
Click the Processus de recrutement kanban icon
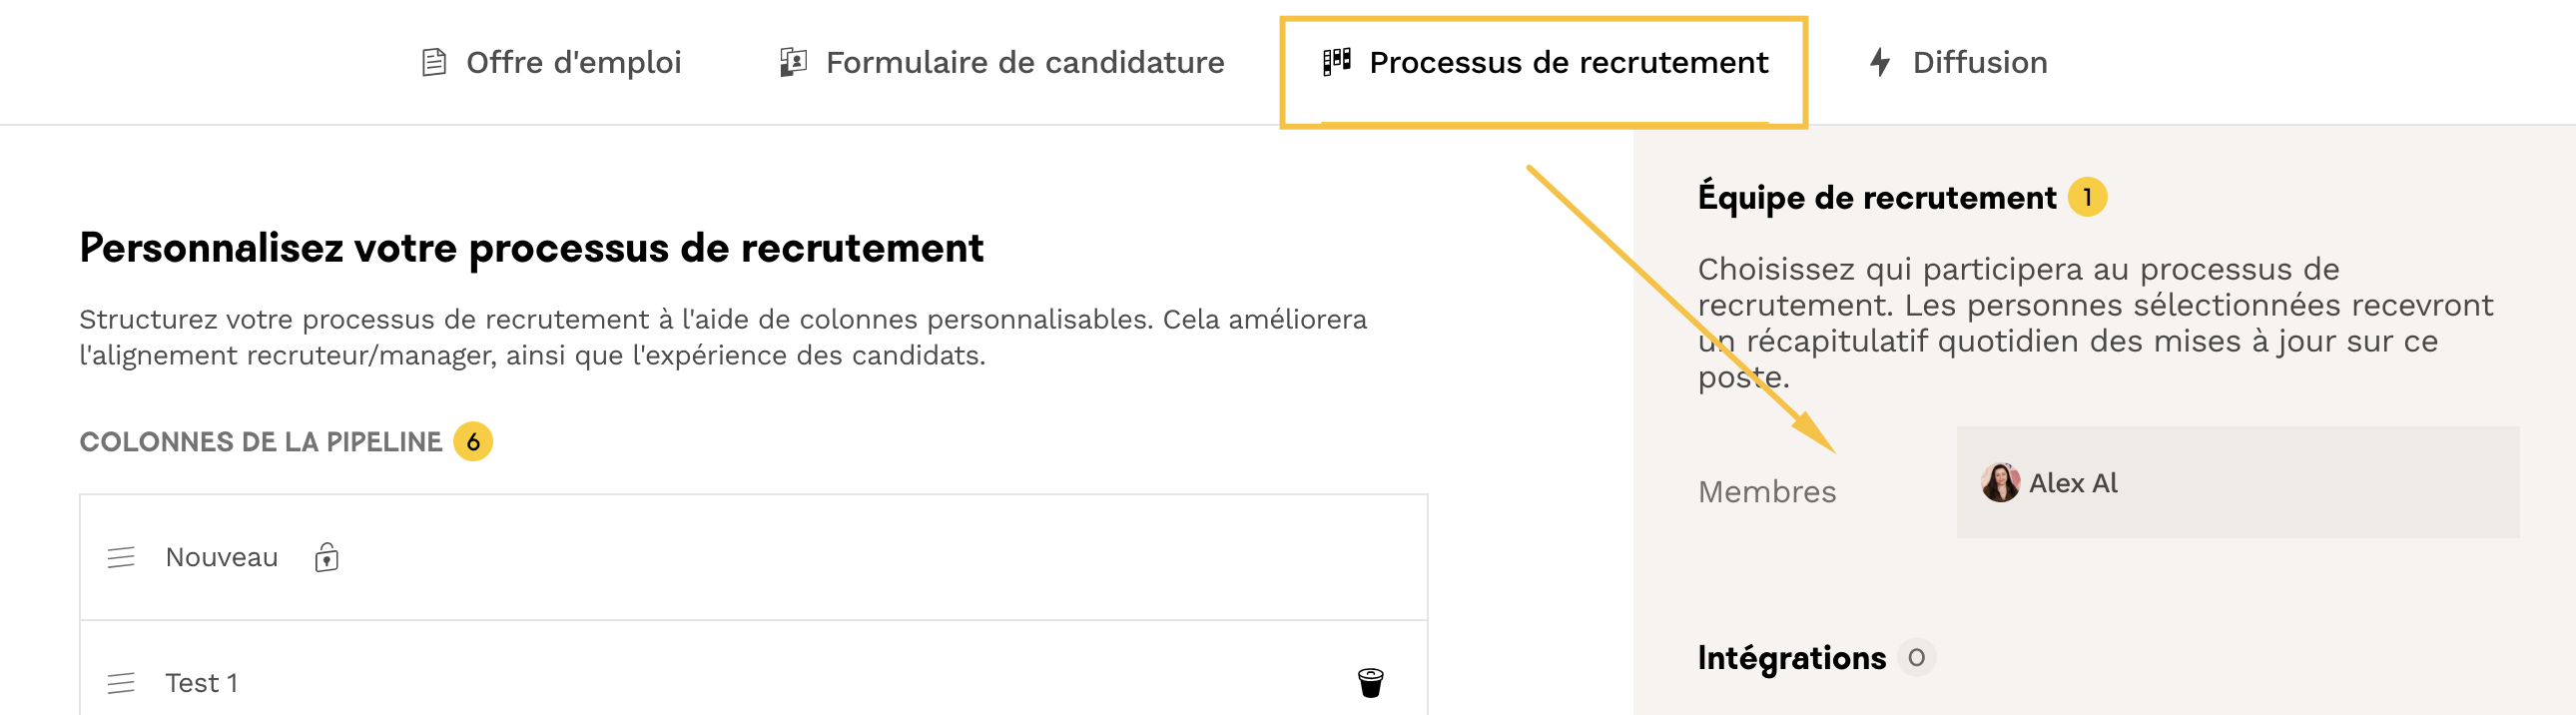click(1336, 62)
